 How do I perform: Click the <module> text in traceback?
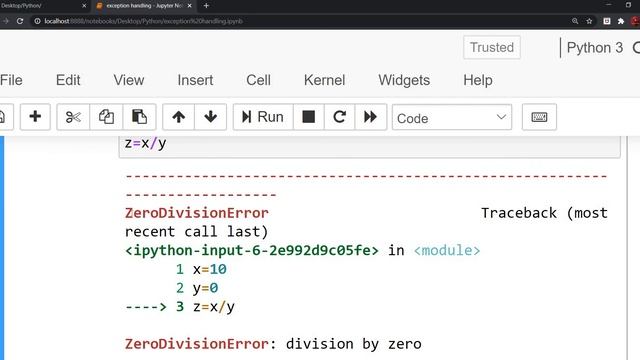point(447,250)
